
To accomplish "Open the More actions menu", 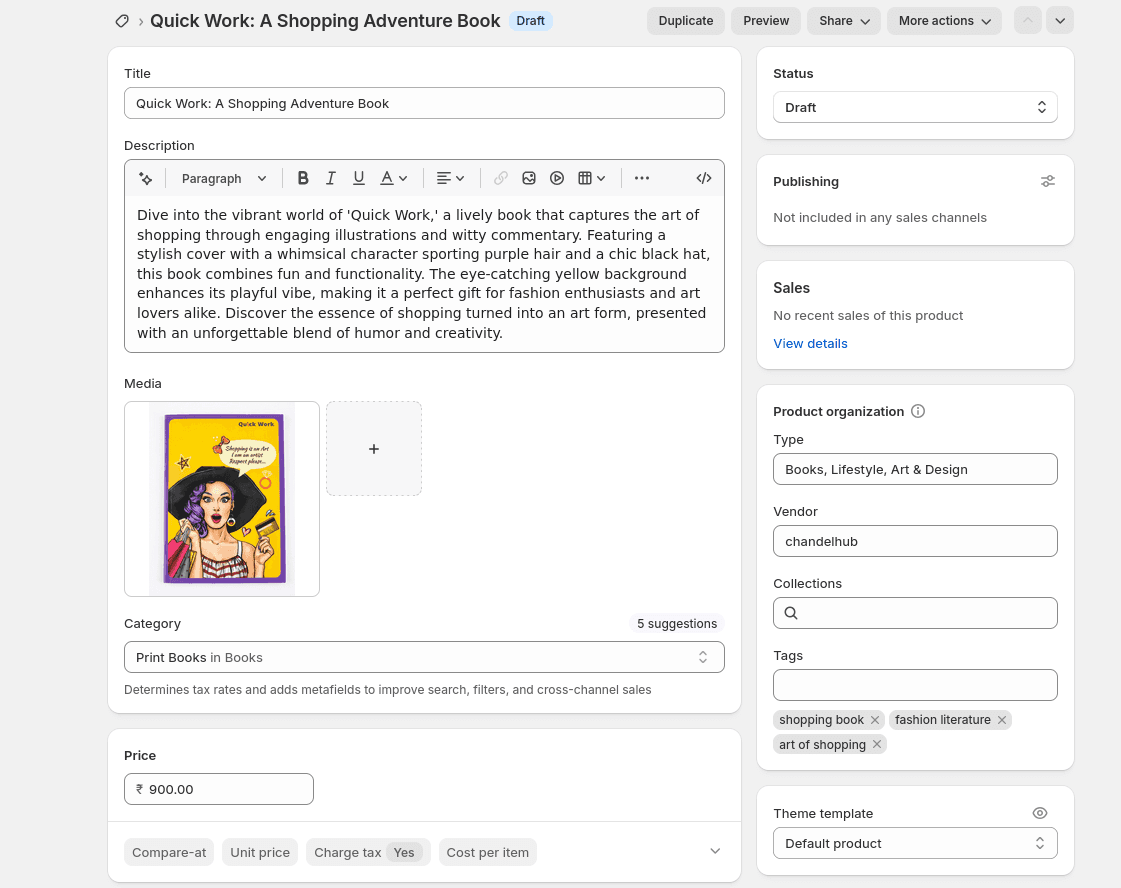I will 944,21.
